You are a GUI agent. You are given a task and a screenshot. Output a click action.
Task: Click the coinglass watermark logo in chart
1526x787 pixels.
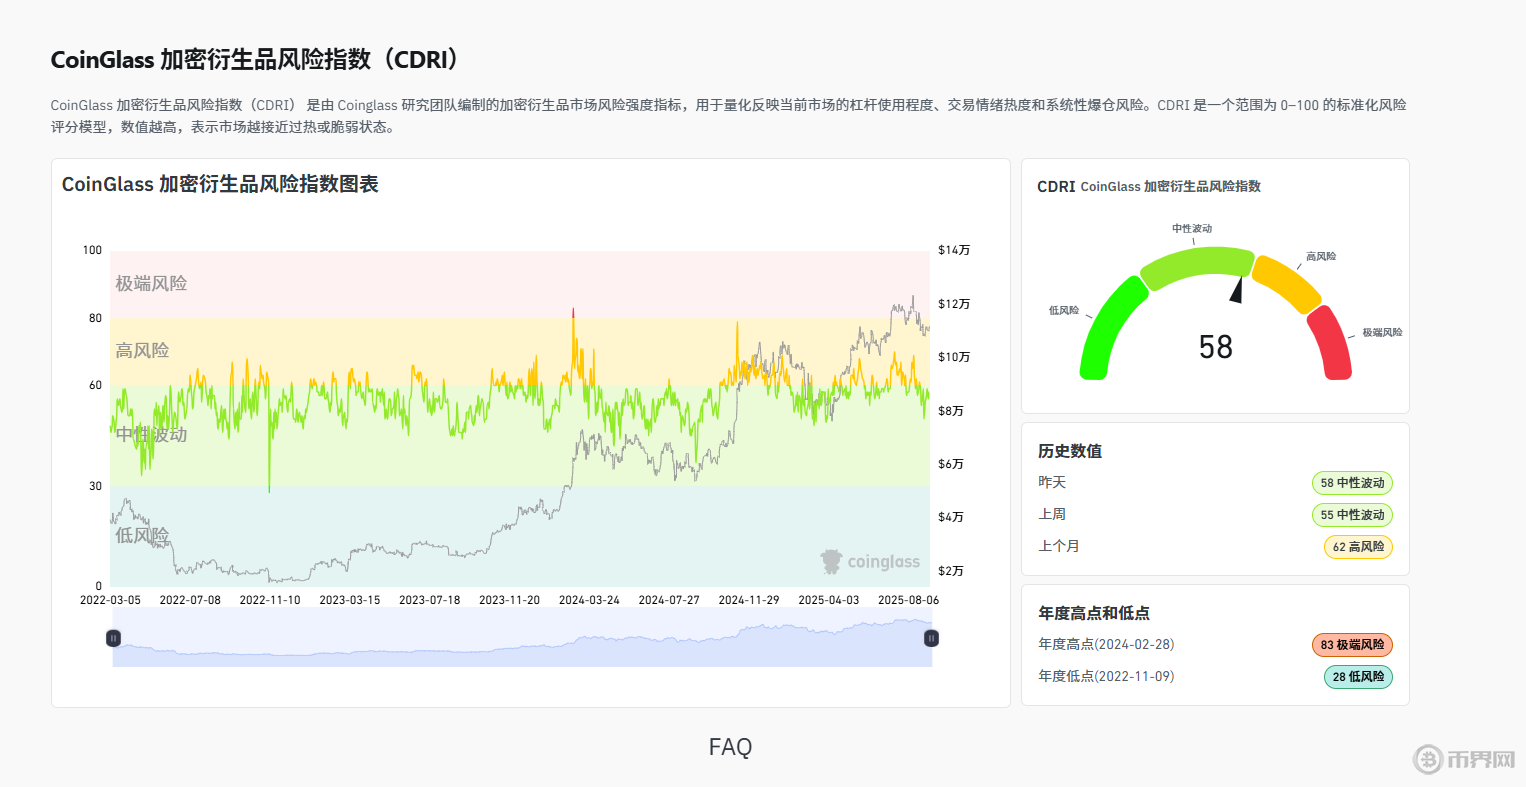870,562
